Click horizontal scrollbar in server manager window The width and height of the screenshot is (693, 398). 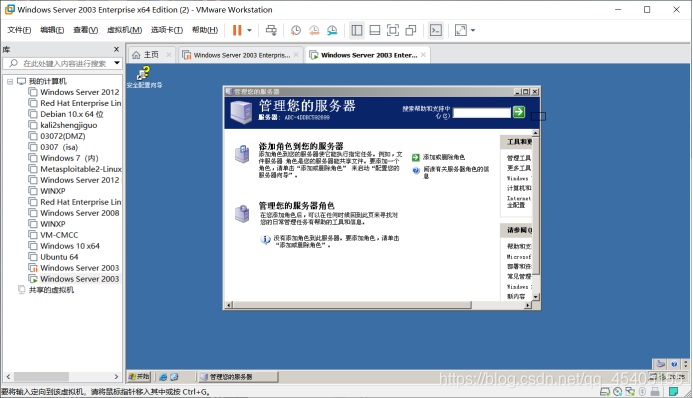352,305
